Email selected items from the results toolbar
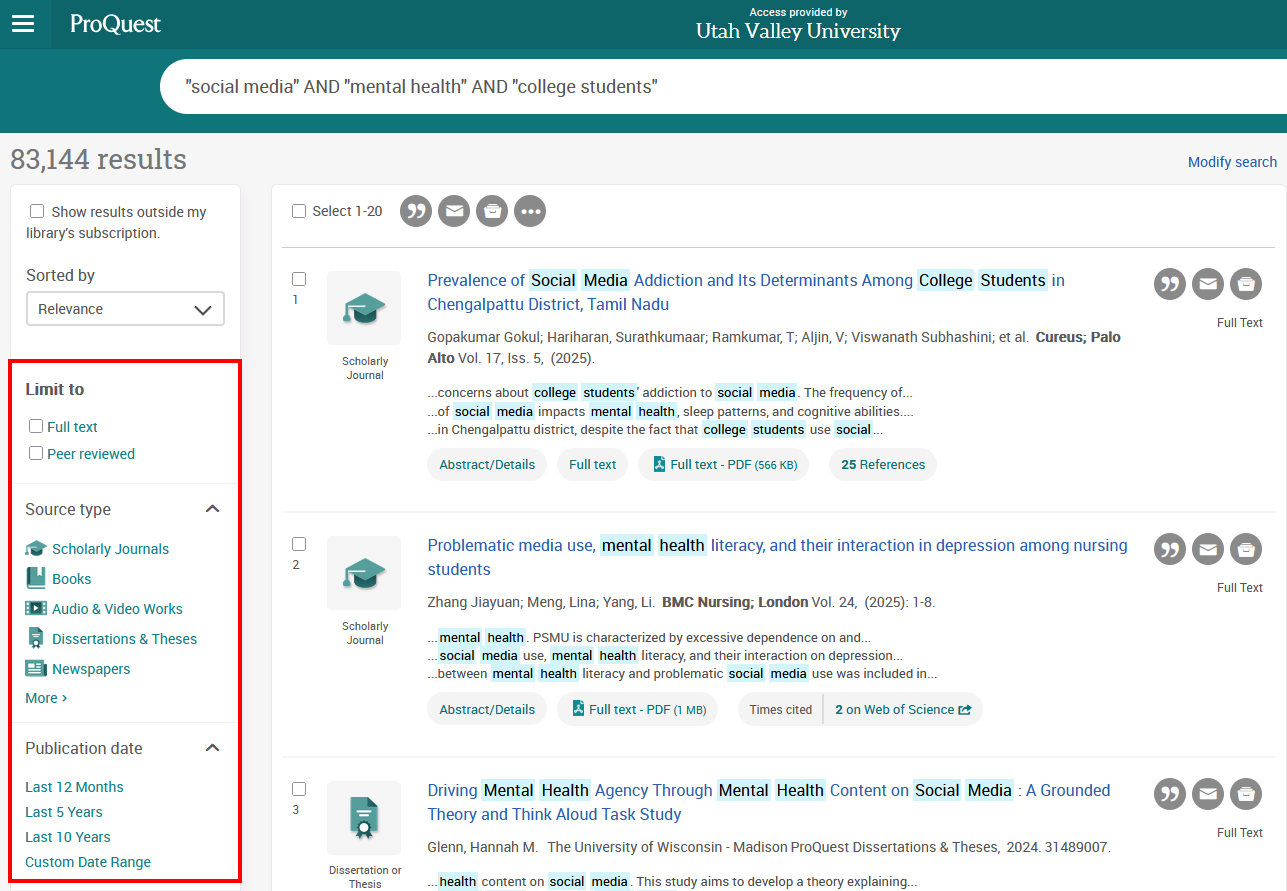 pos(454,211)
